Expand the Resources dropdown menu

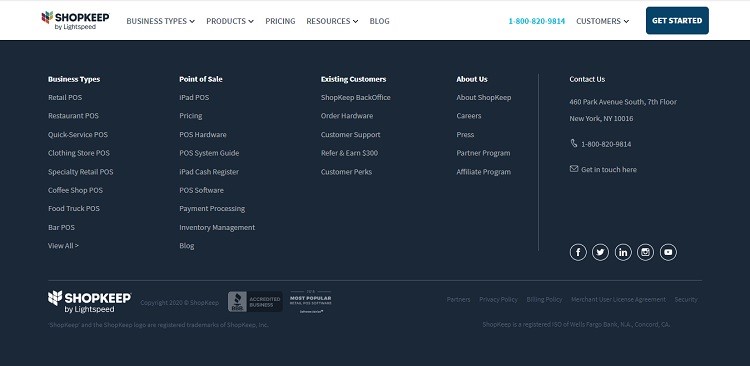pyautogui.click(x=332, y=21)
